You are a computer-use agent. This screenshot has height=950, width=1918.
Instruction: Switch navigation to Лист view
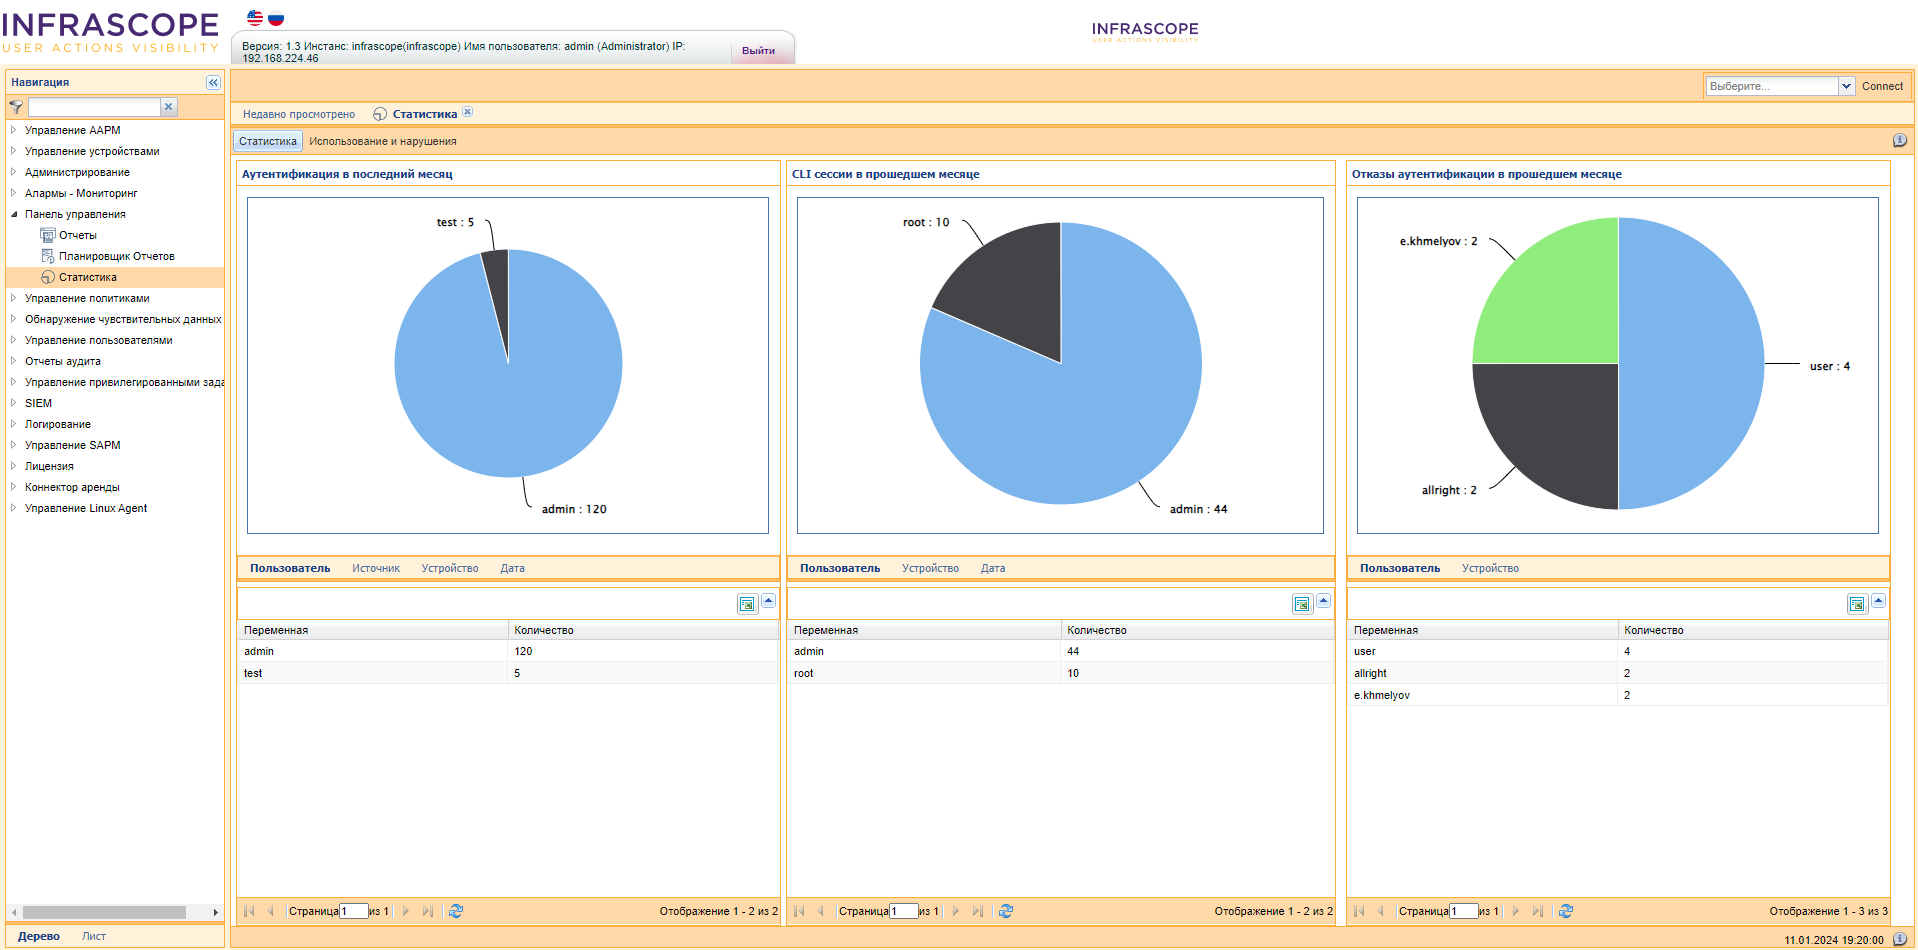[x=94, y=936]
